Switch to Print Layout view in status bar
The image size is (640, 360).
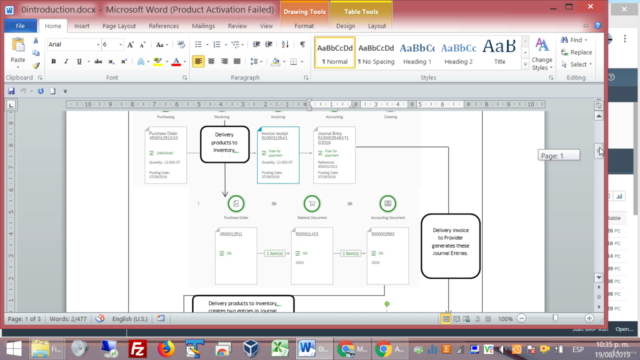click(x=446, y=319)
